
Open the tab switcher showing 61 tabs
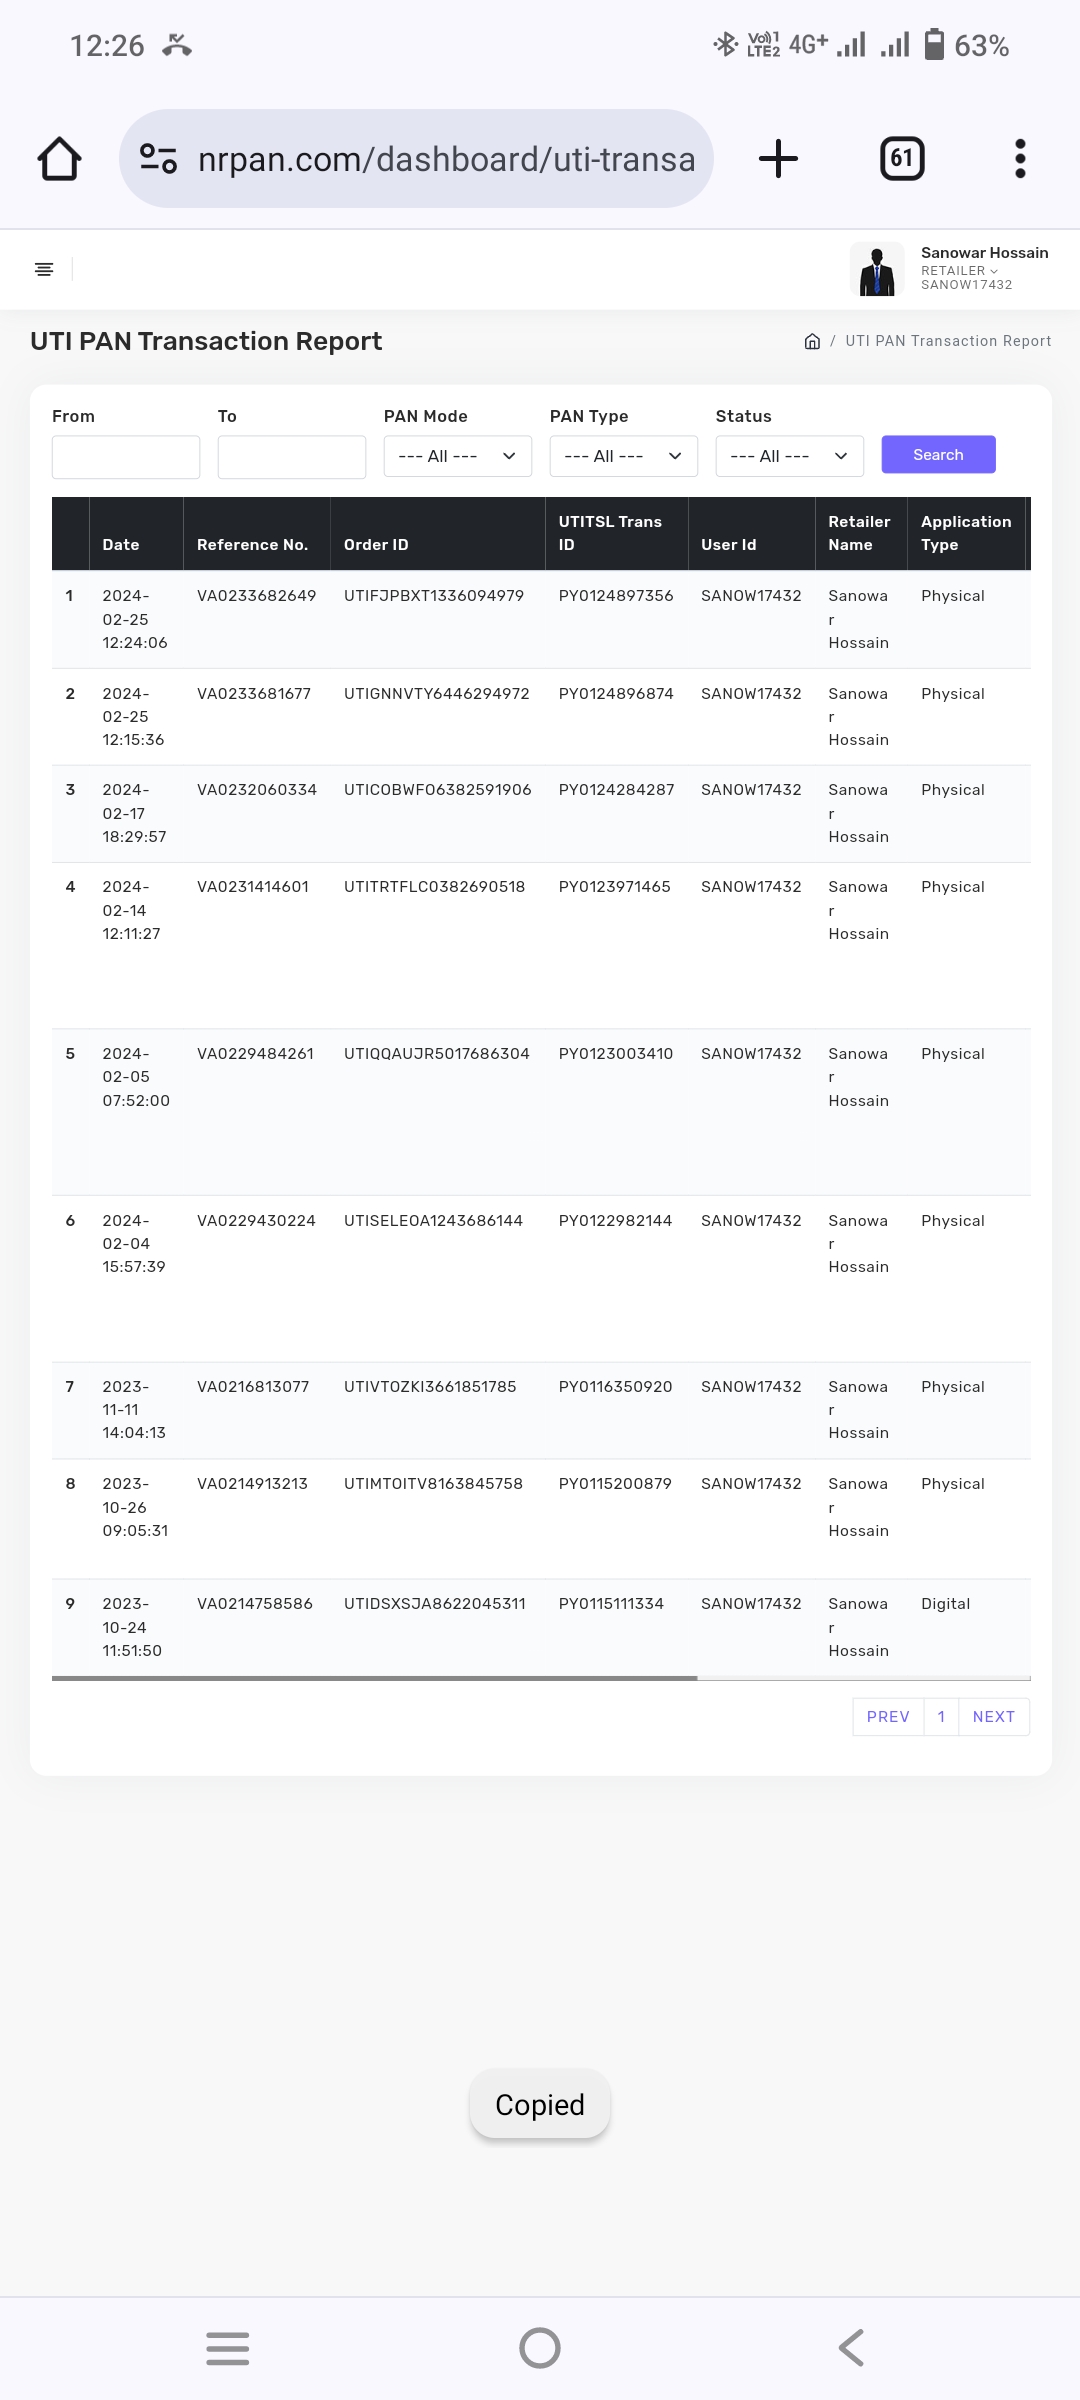[x=901, y=159]
